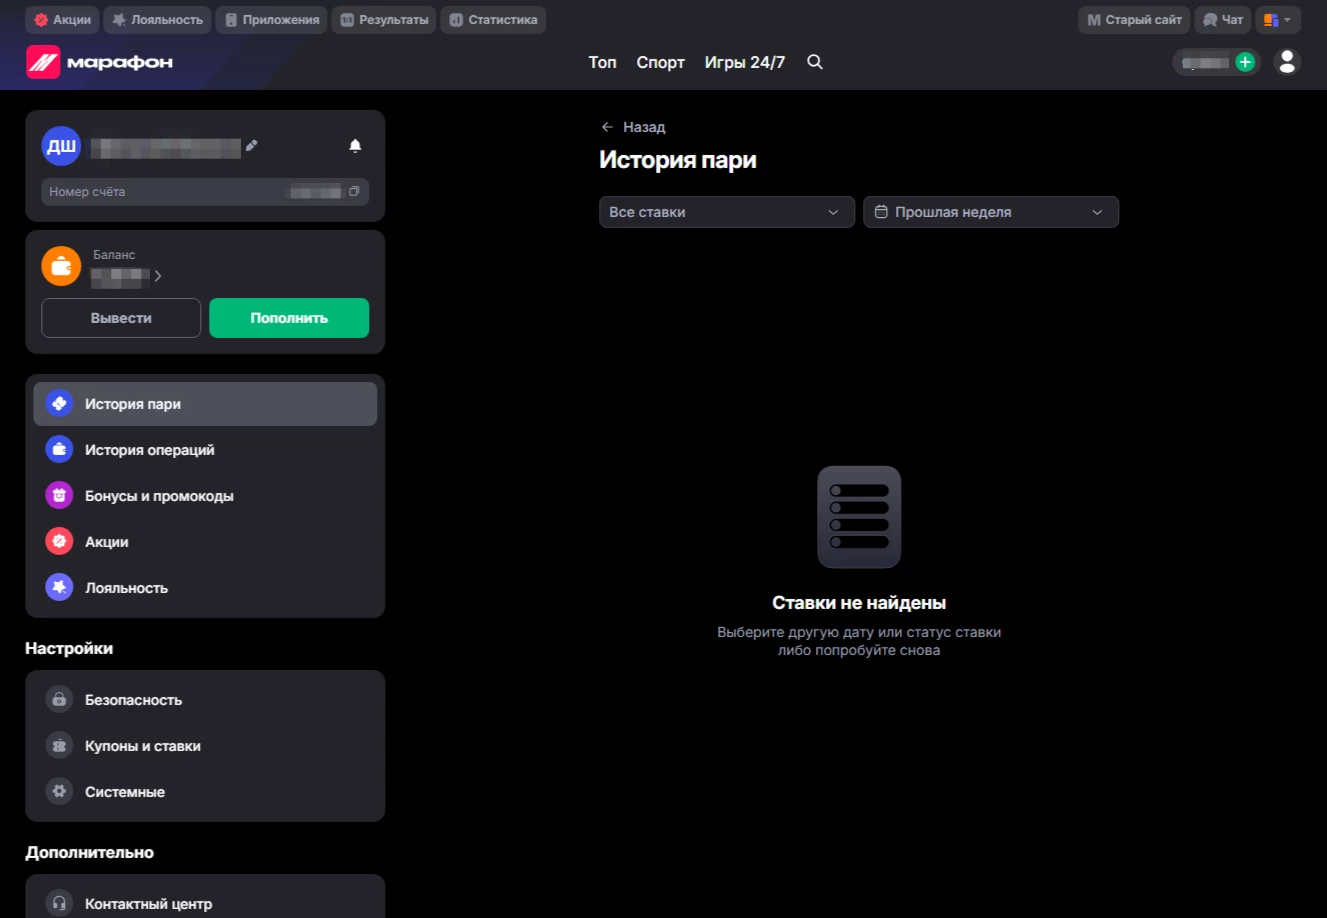Click the back arrow icon near Назад
This screenshot has height=918, width=1327.
pyautogui.click(x=607, y=127)
